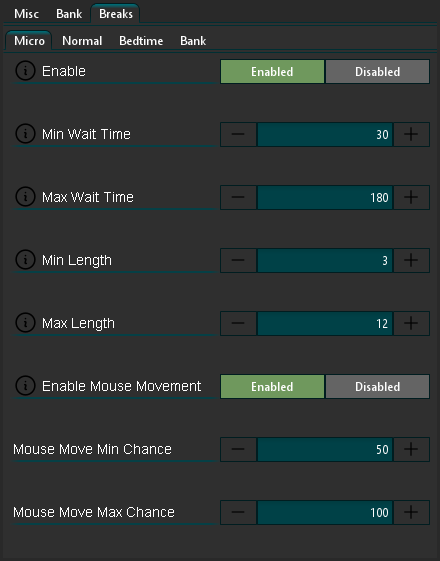Click info icon for Enable Mouse Movement
Viewport: 440px width, 561px height.
tap(25, 386)
